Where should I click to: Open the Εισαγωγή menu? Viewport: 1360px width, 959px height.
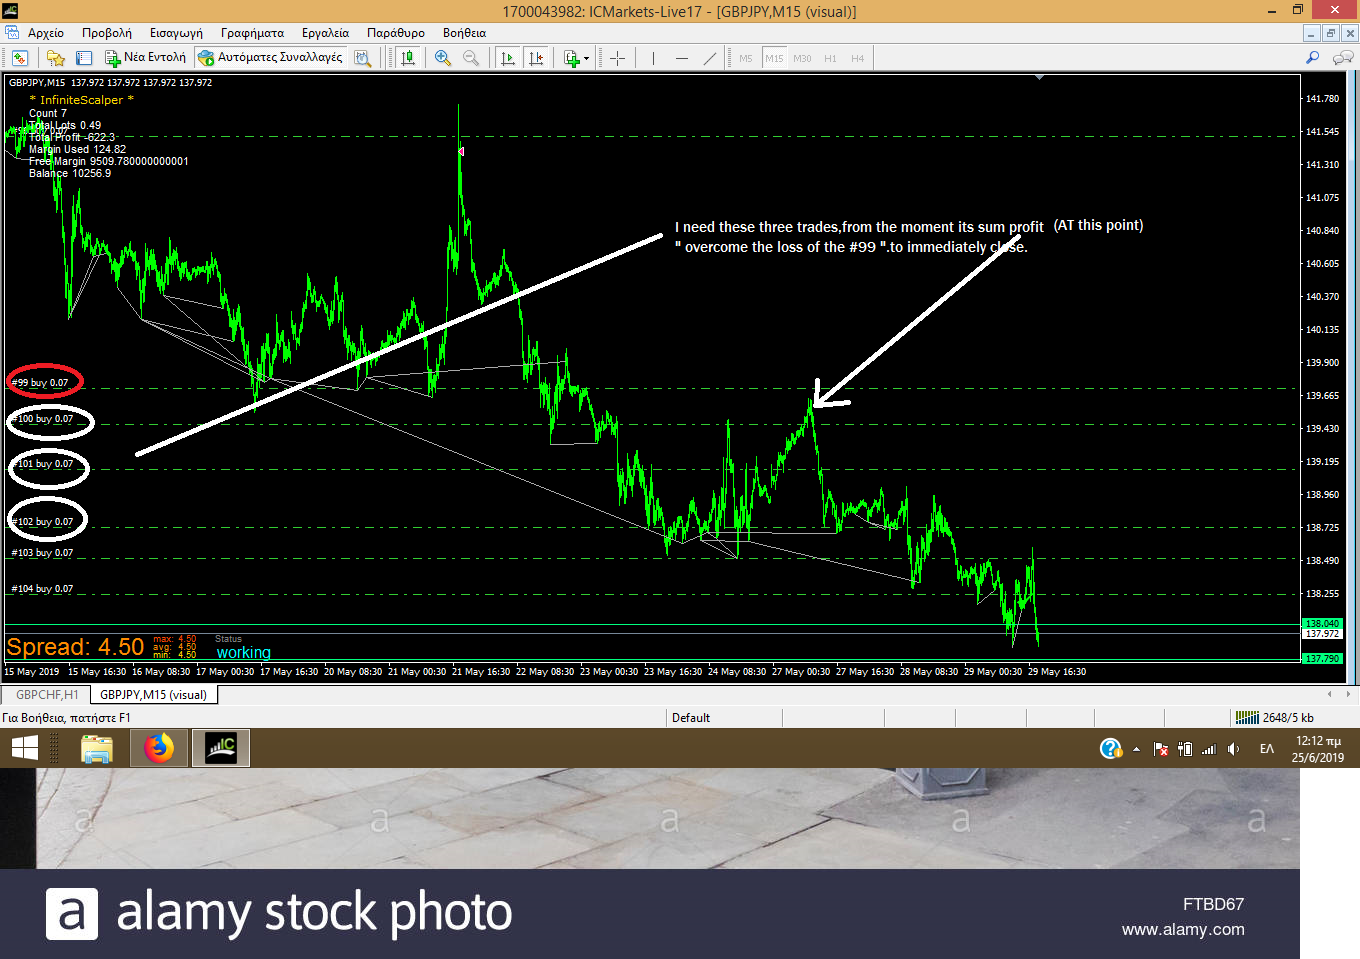pos(176,33)
